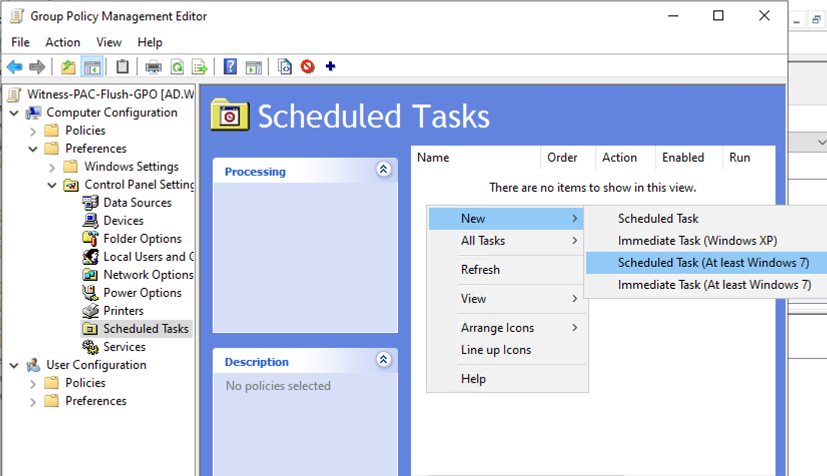
Task: Collapse the Computer Configuration node
Action: (14, 113)
